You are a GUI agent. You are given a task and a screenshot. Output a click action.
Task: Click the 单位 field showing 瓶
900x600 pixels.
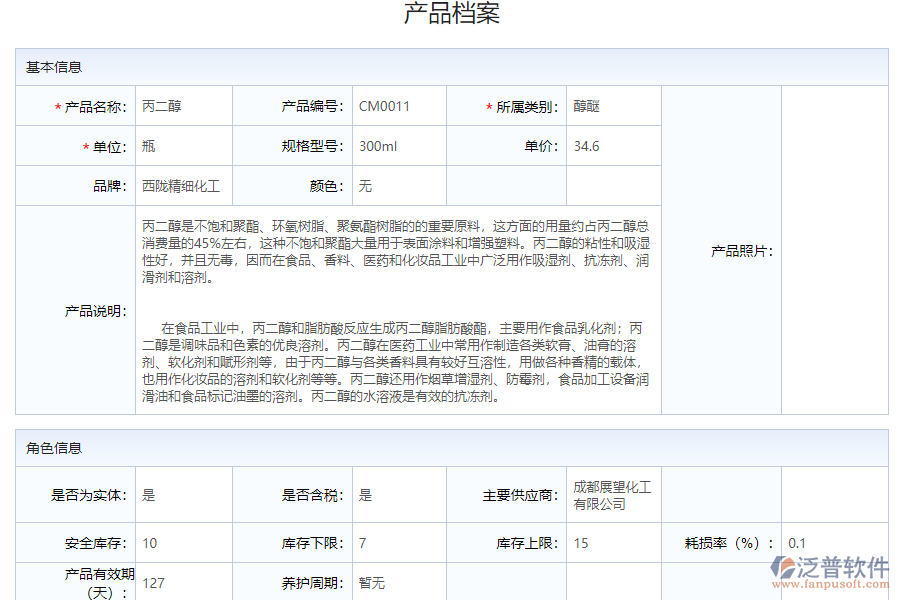point(182,145)
